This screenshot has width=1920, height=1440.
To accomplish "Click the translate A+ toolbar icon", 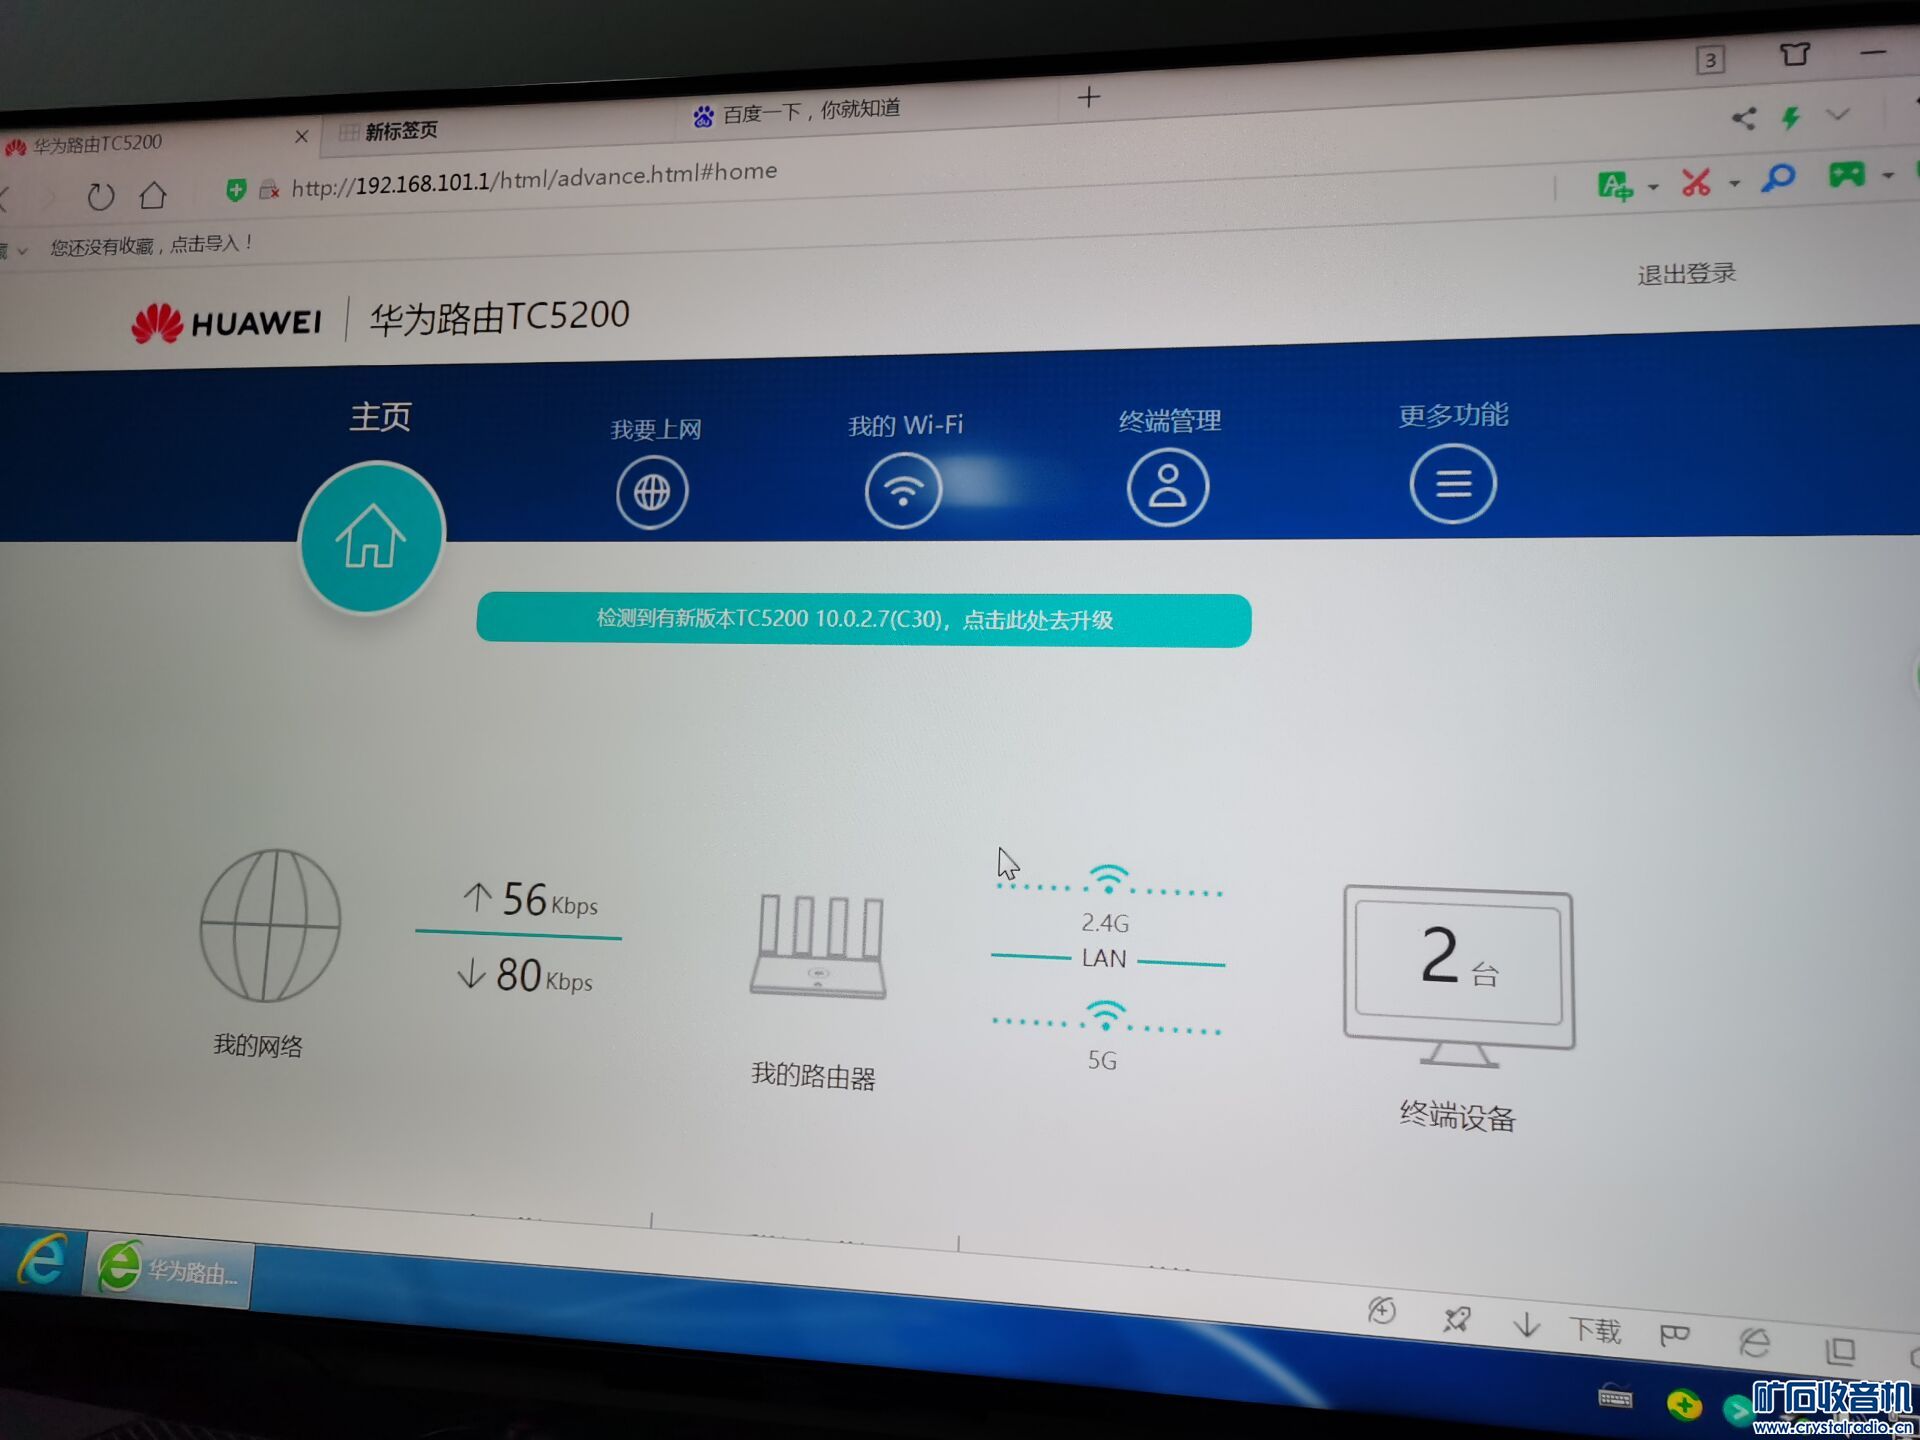I will point(1614,186).
